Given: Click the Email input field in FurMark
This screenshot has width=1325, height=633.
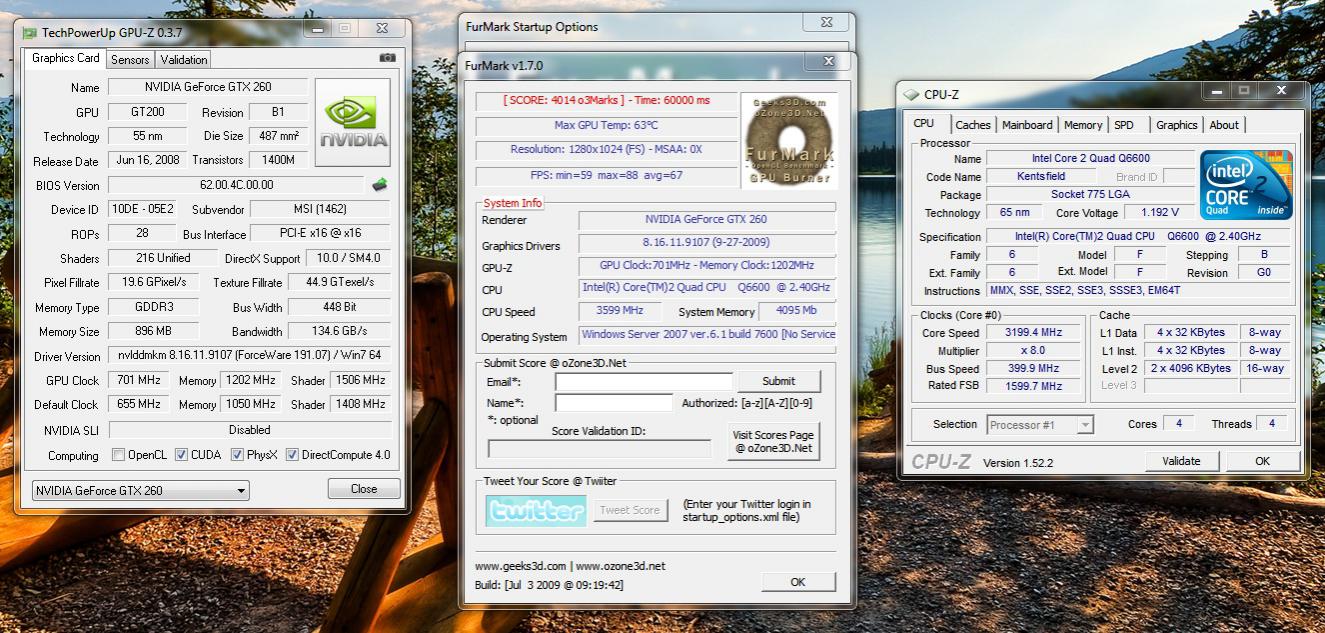Looking at the screenshot, I should 644,382.
